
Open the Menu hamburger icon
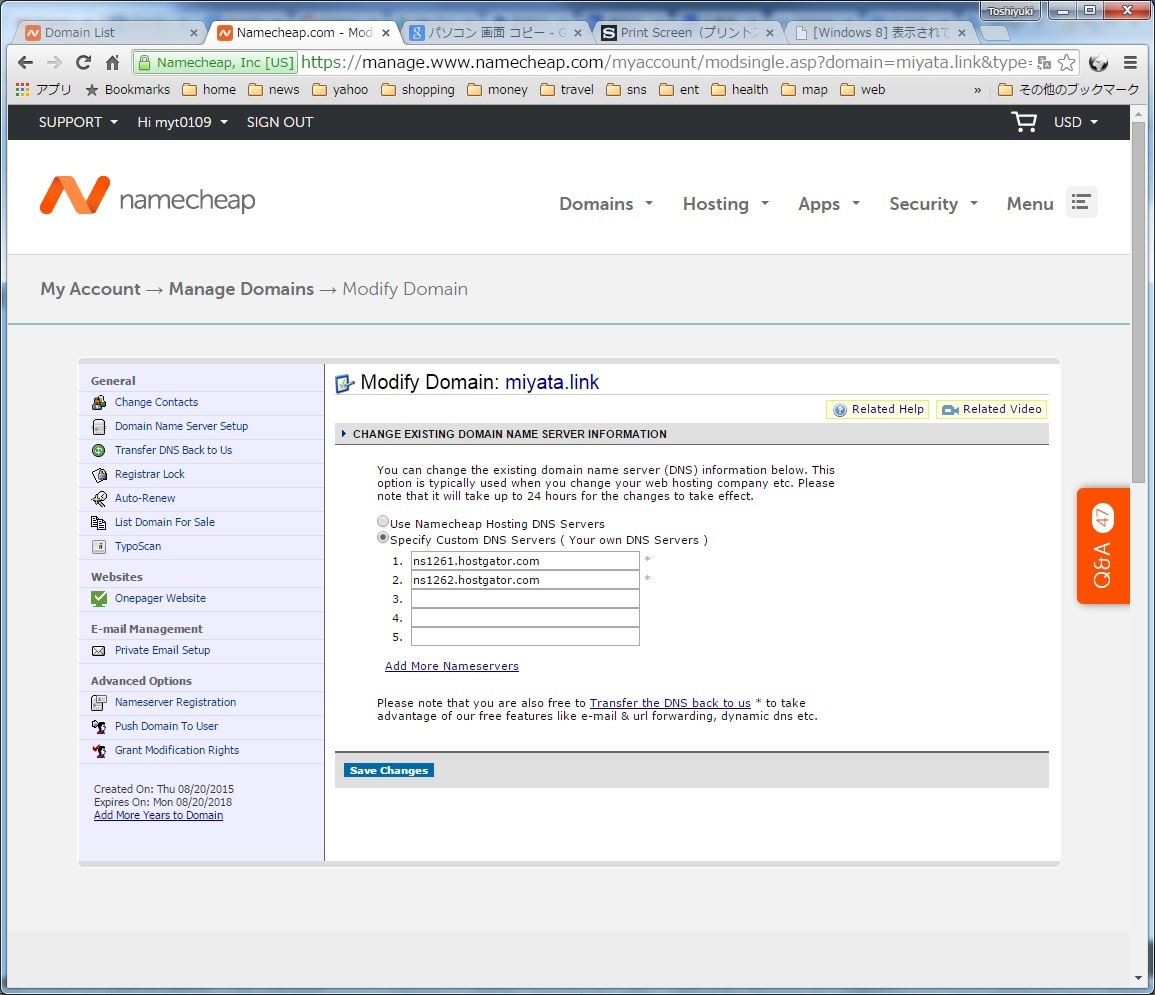click(1080, 202)
